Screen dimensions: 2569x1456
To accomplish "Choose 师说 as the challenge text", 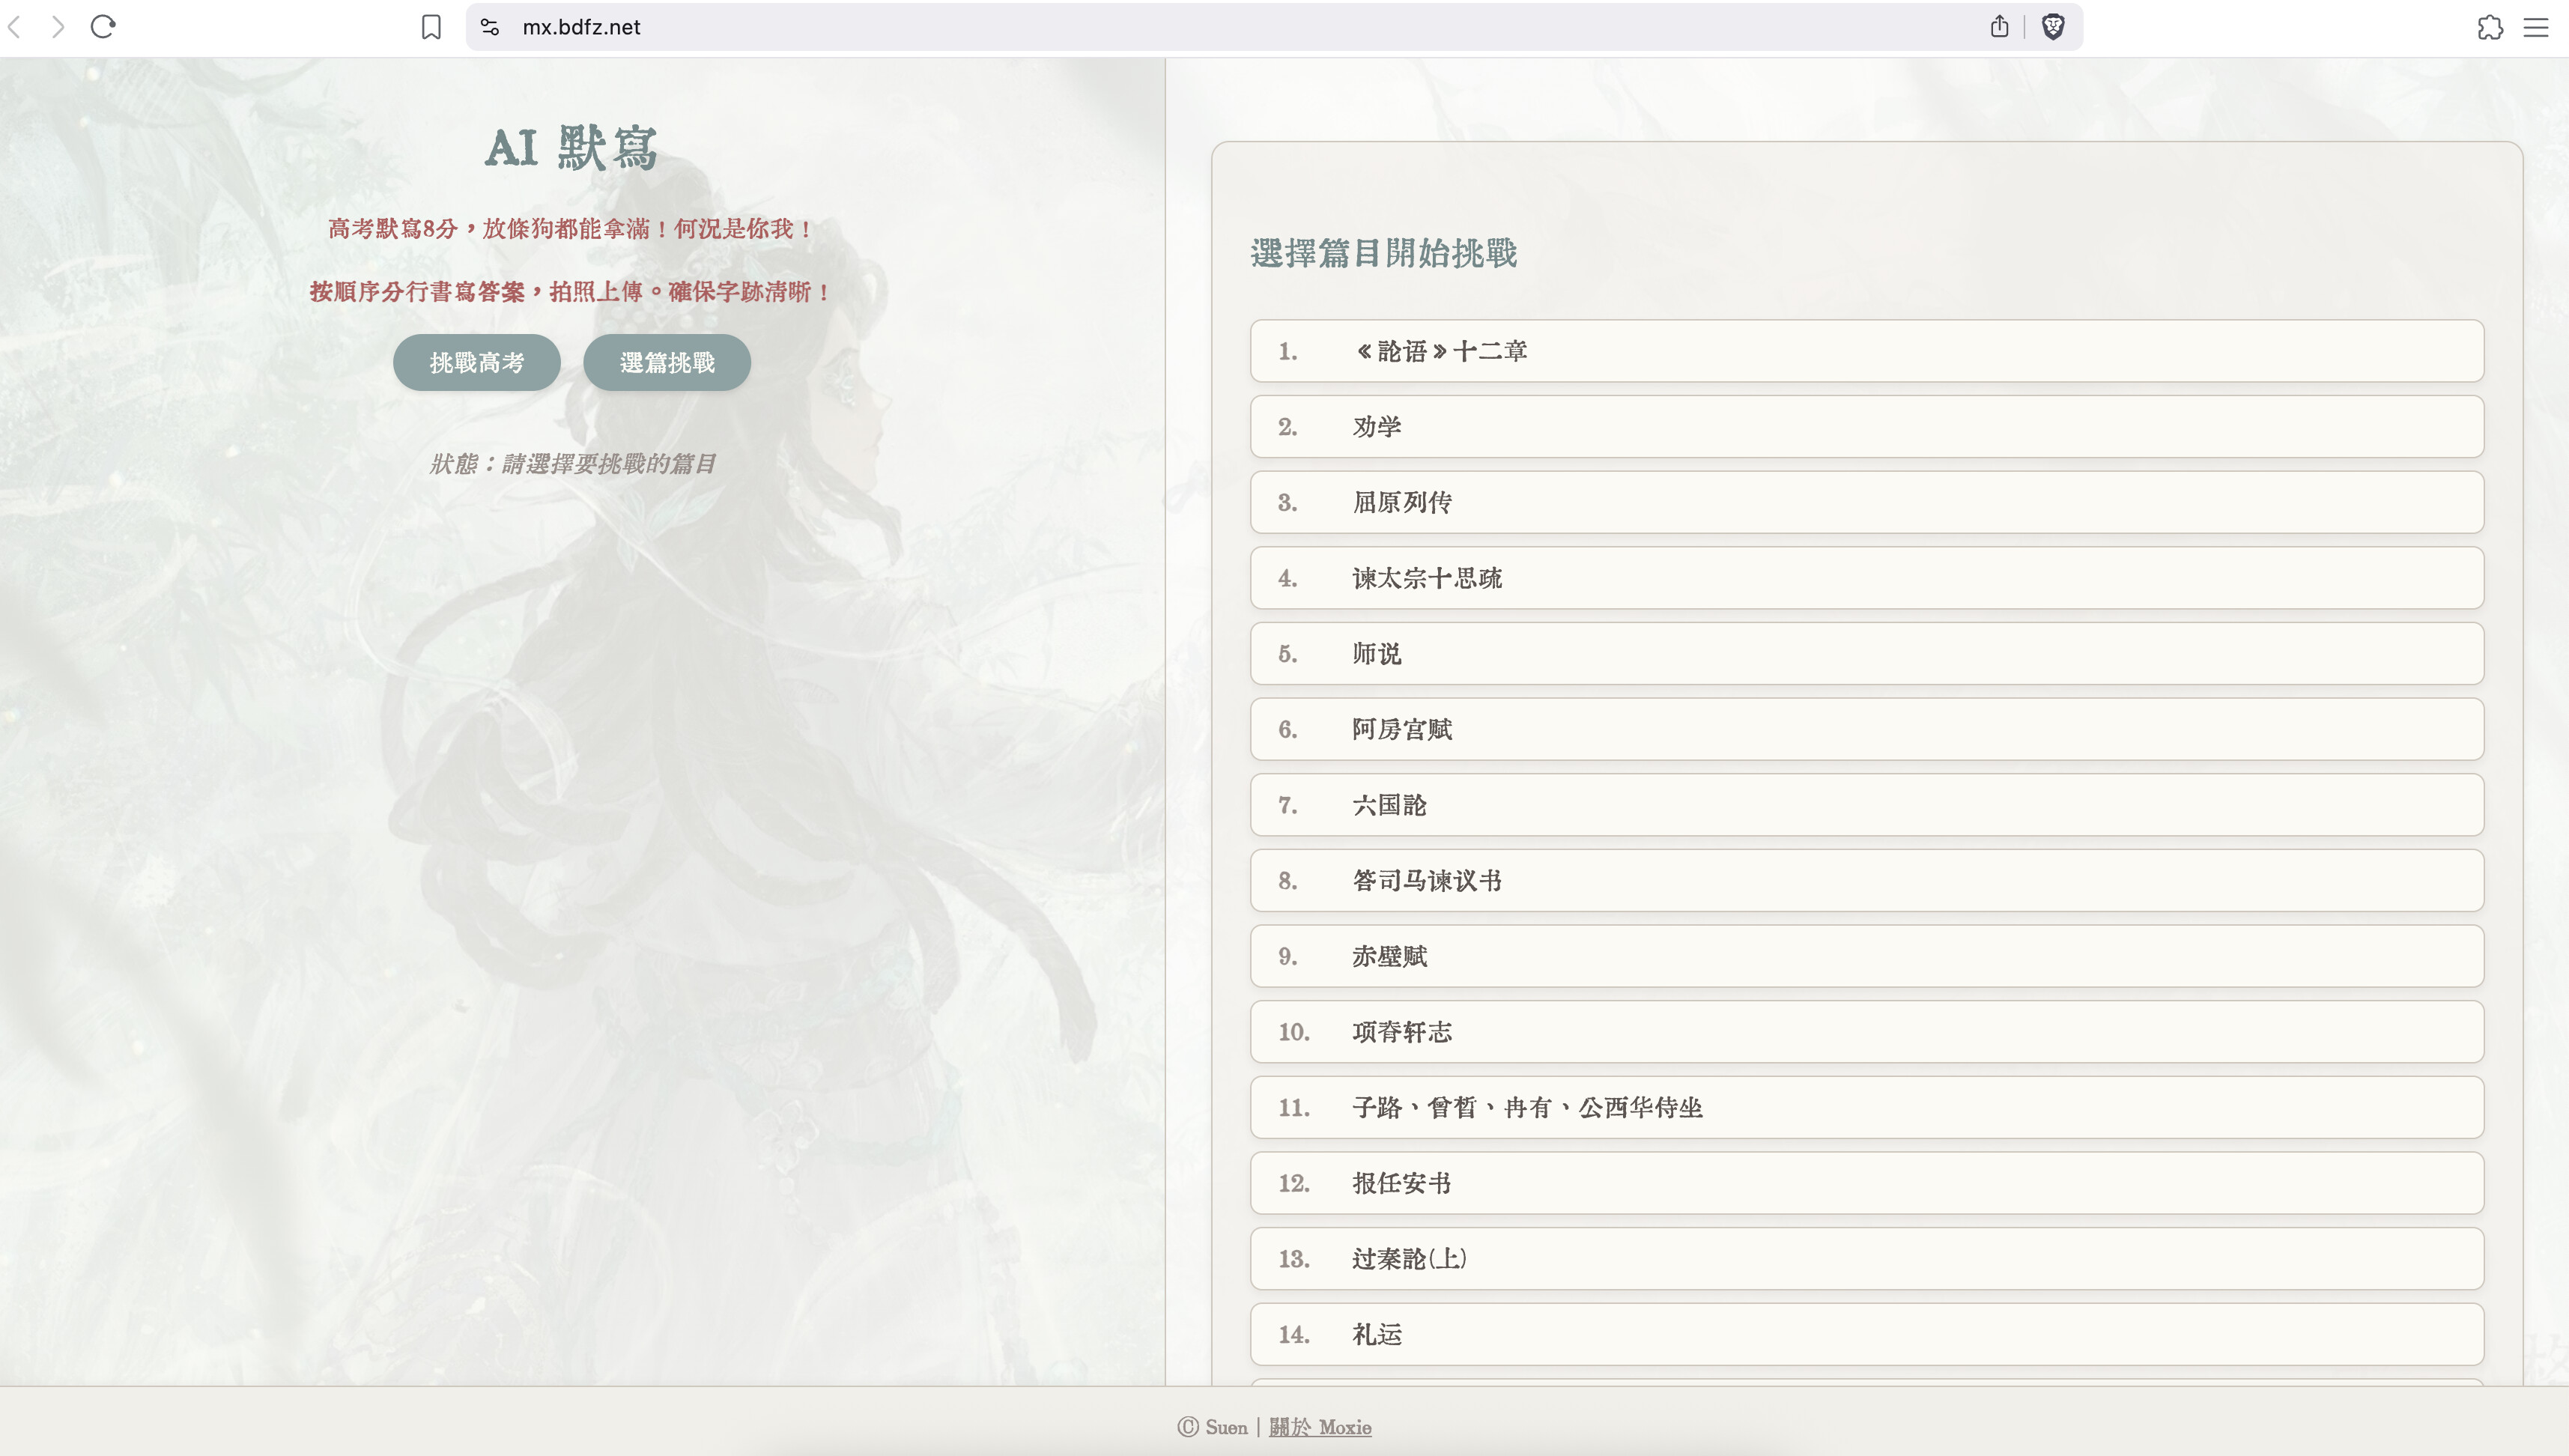I will (x=1866, y=654).
